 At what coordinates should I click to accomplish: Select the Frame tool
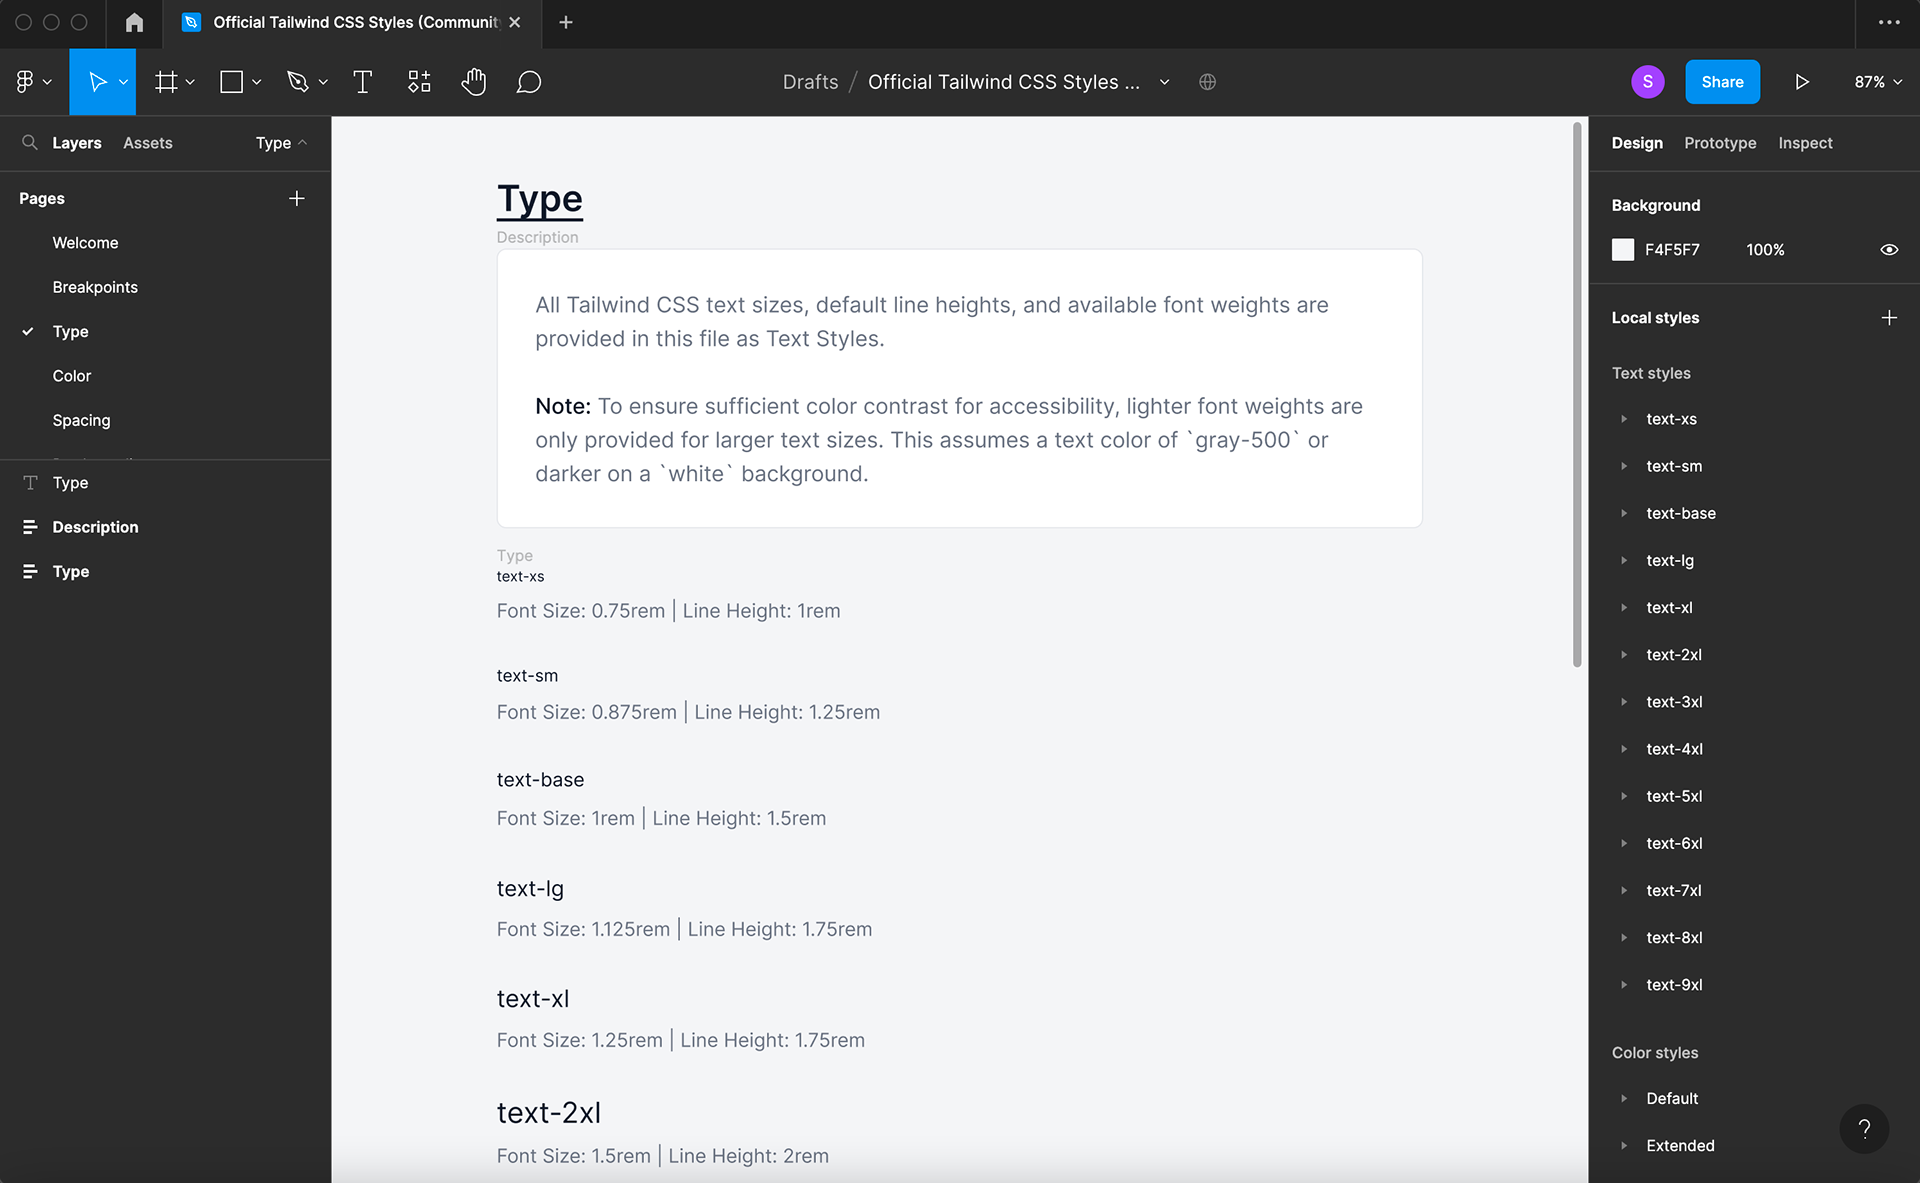click(x=166, y=82)
